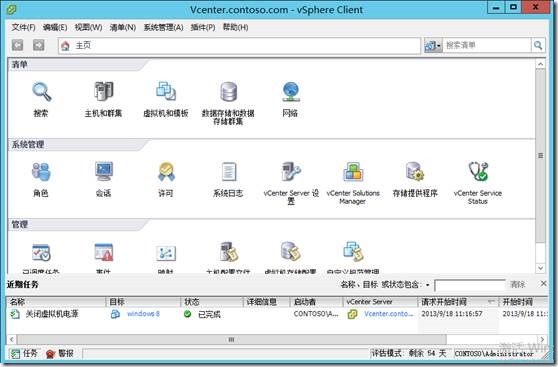Open the scheduled tasks calendar icon
The width and height of the screenshot is (558, 367).
[x=41, y=252]
